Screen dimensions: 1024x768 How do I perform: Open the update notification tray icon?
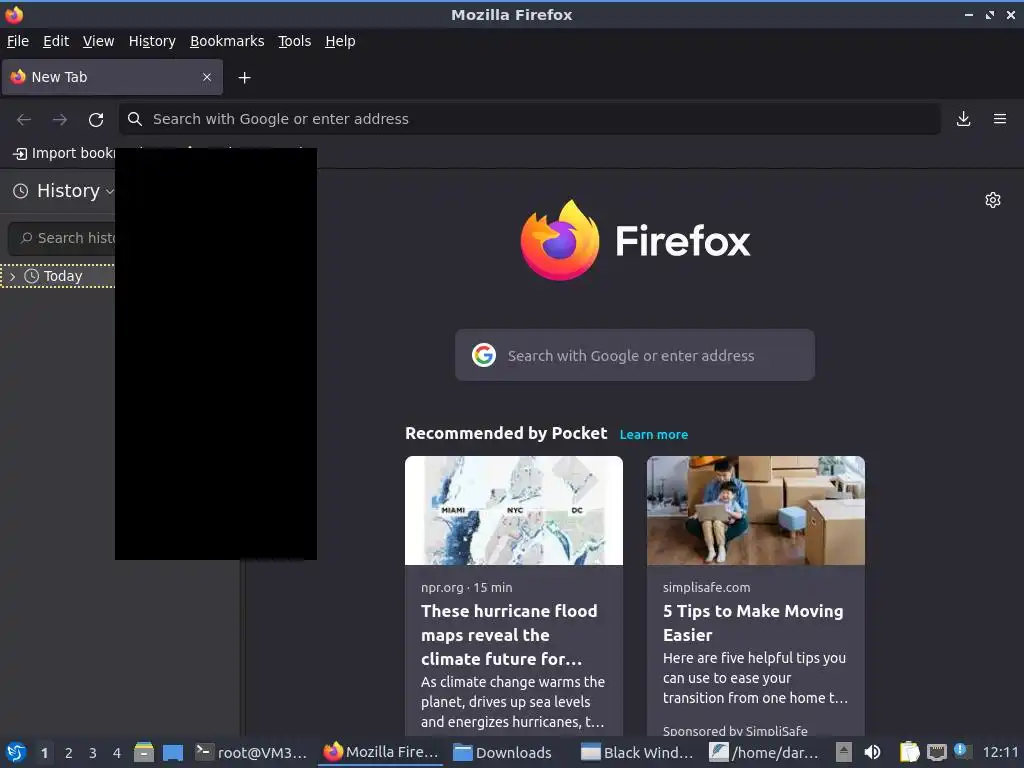962,751
